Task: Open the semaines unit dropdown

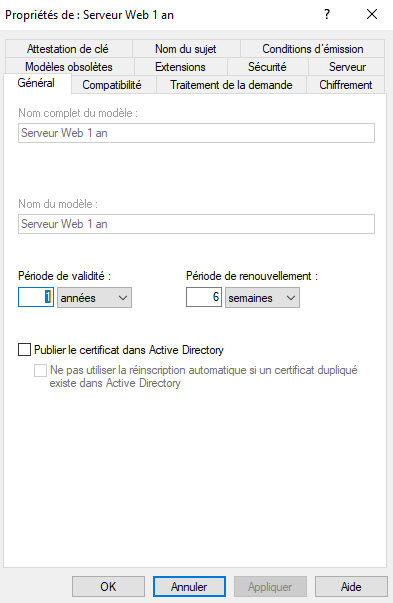Action: click(x=262, y=298)
